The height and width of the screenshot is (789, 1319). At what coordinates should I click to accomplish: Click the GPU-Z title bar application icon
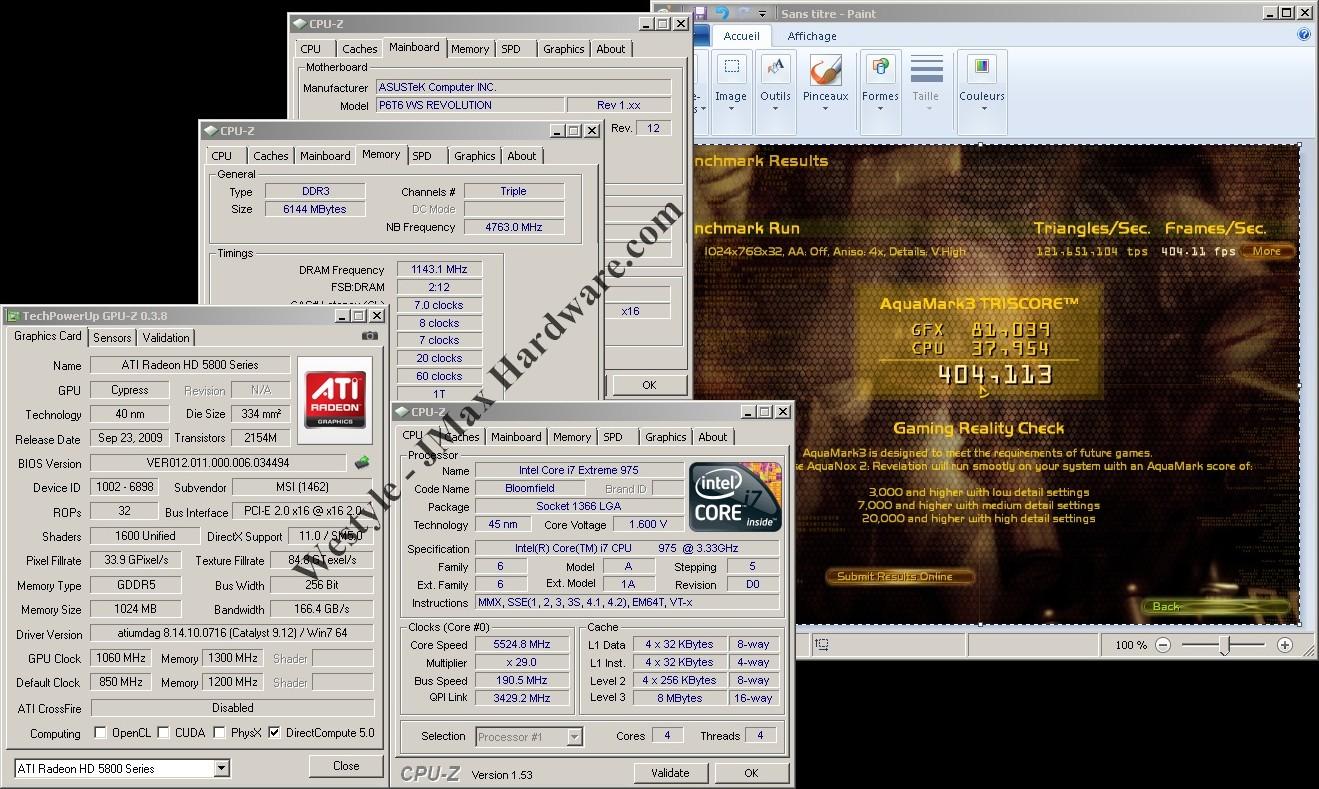click(13, 316)
